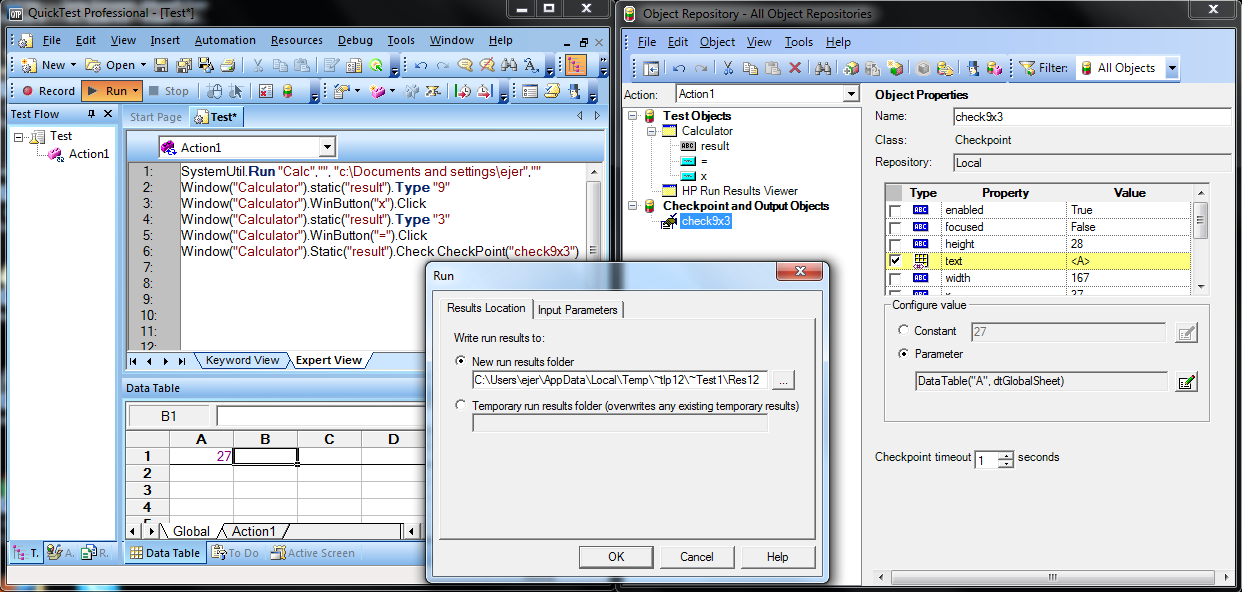Screen dimensions: 1242x592
Task: Pin the Test Flow pane
Action: pos(91,114)
